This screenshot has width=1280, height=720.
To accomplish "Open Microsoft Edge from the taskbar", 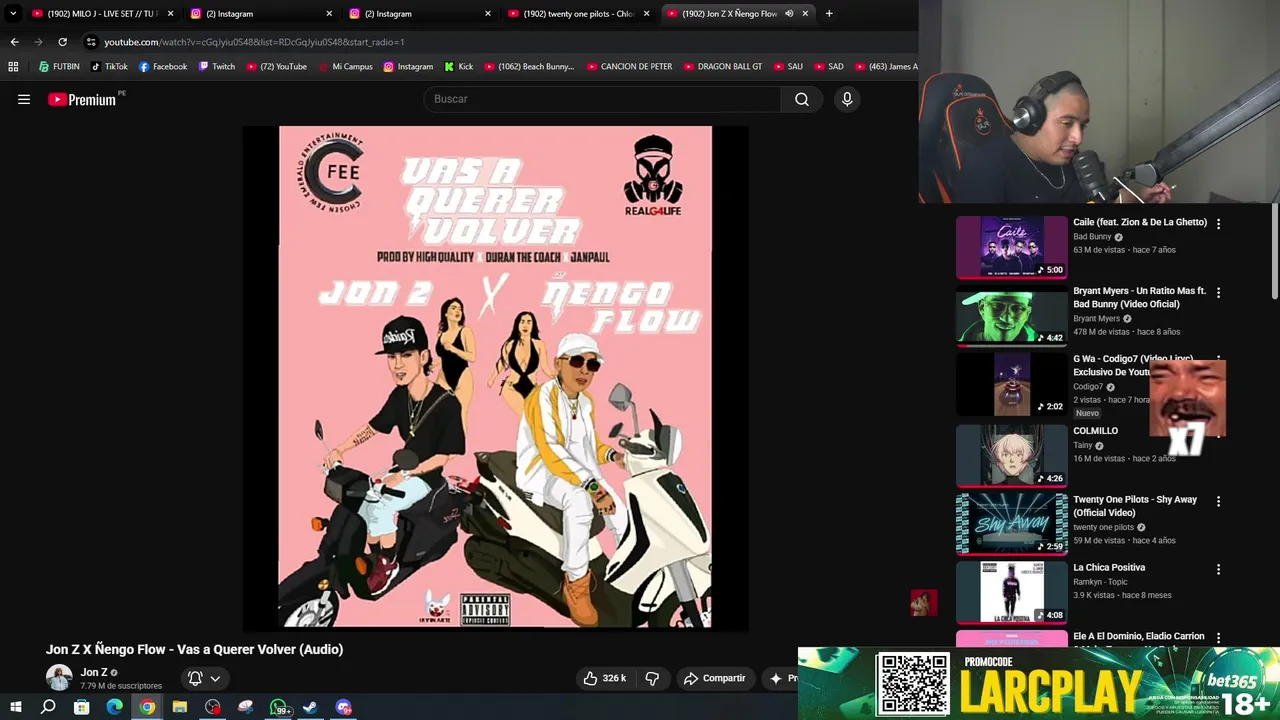I will (114, 707).
